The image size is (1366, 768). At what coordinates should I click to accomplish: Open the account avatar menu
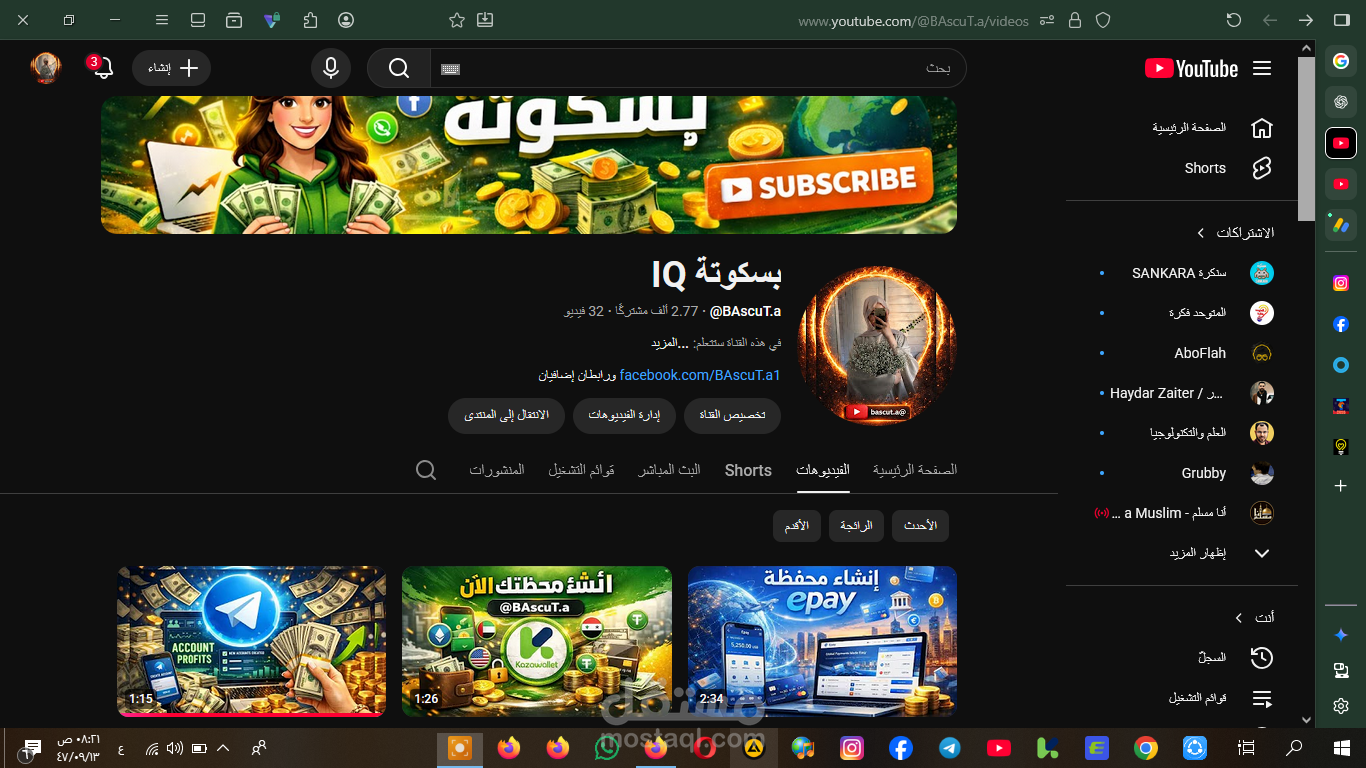46,68
